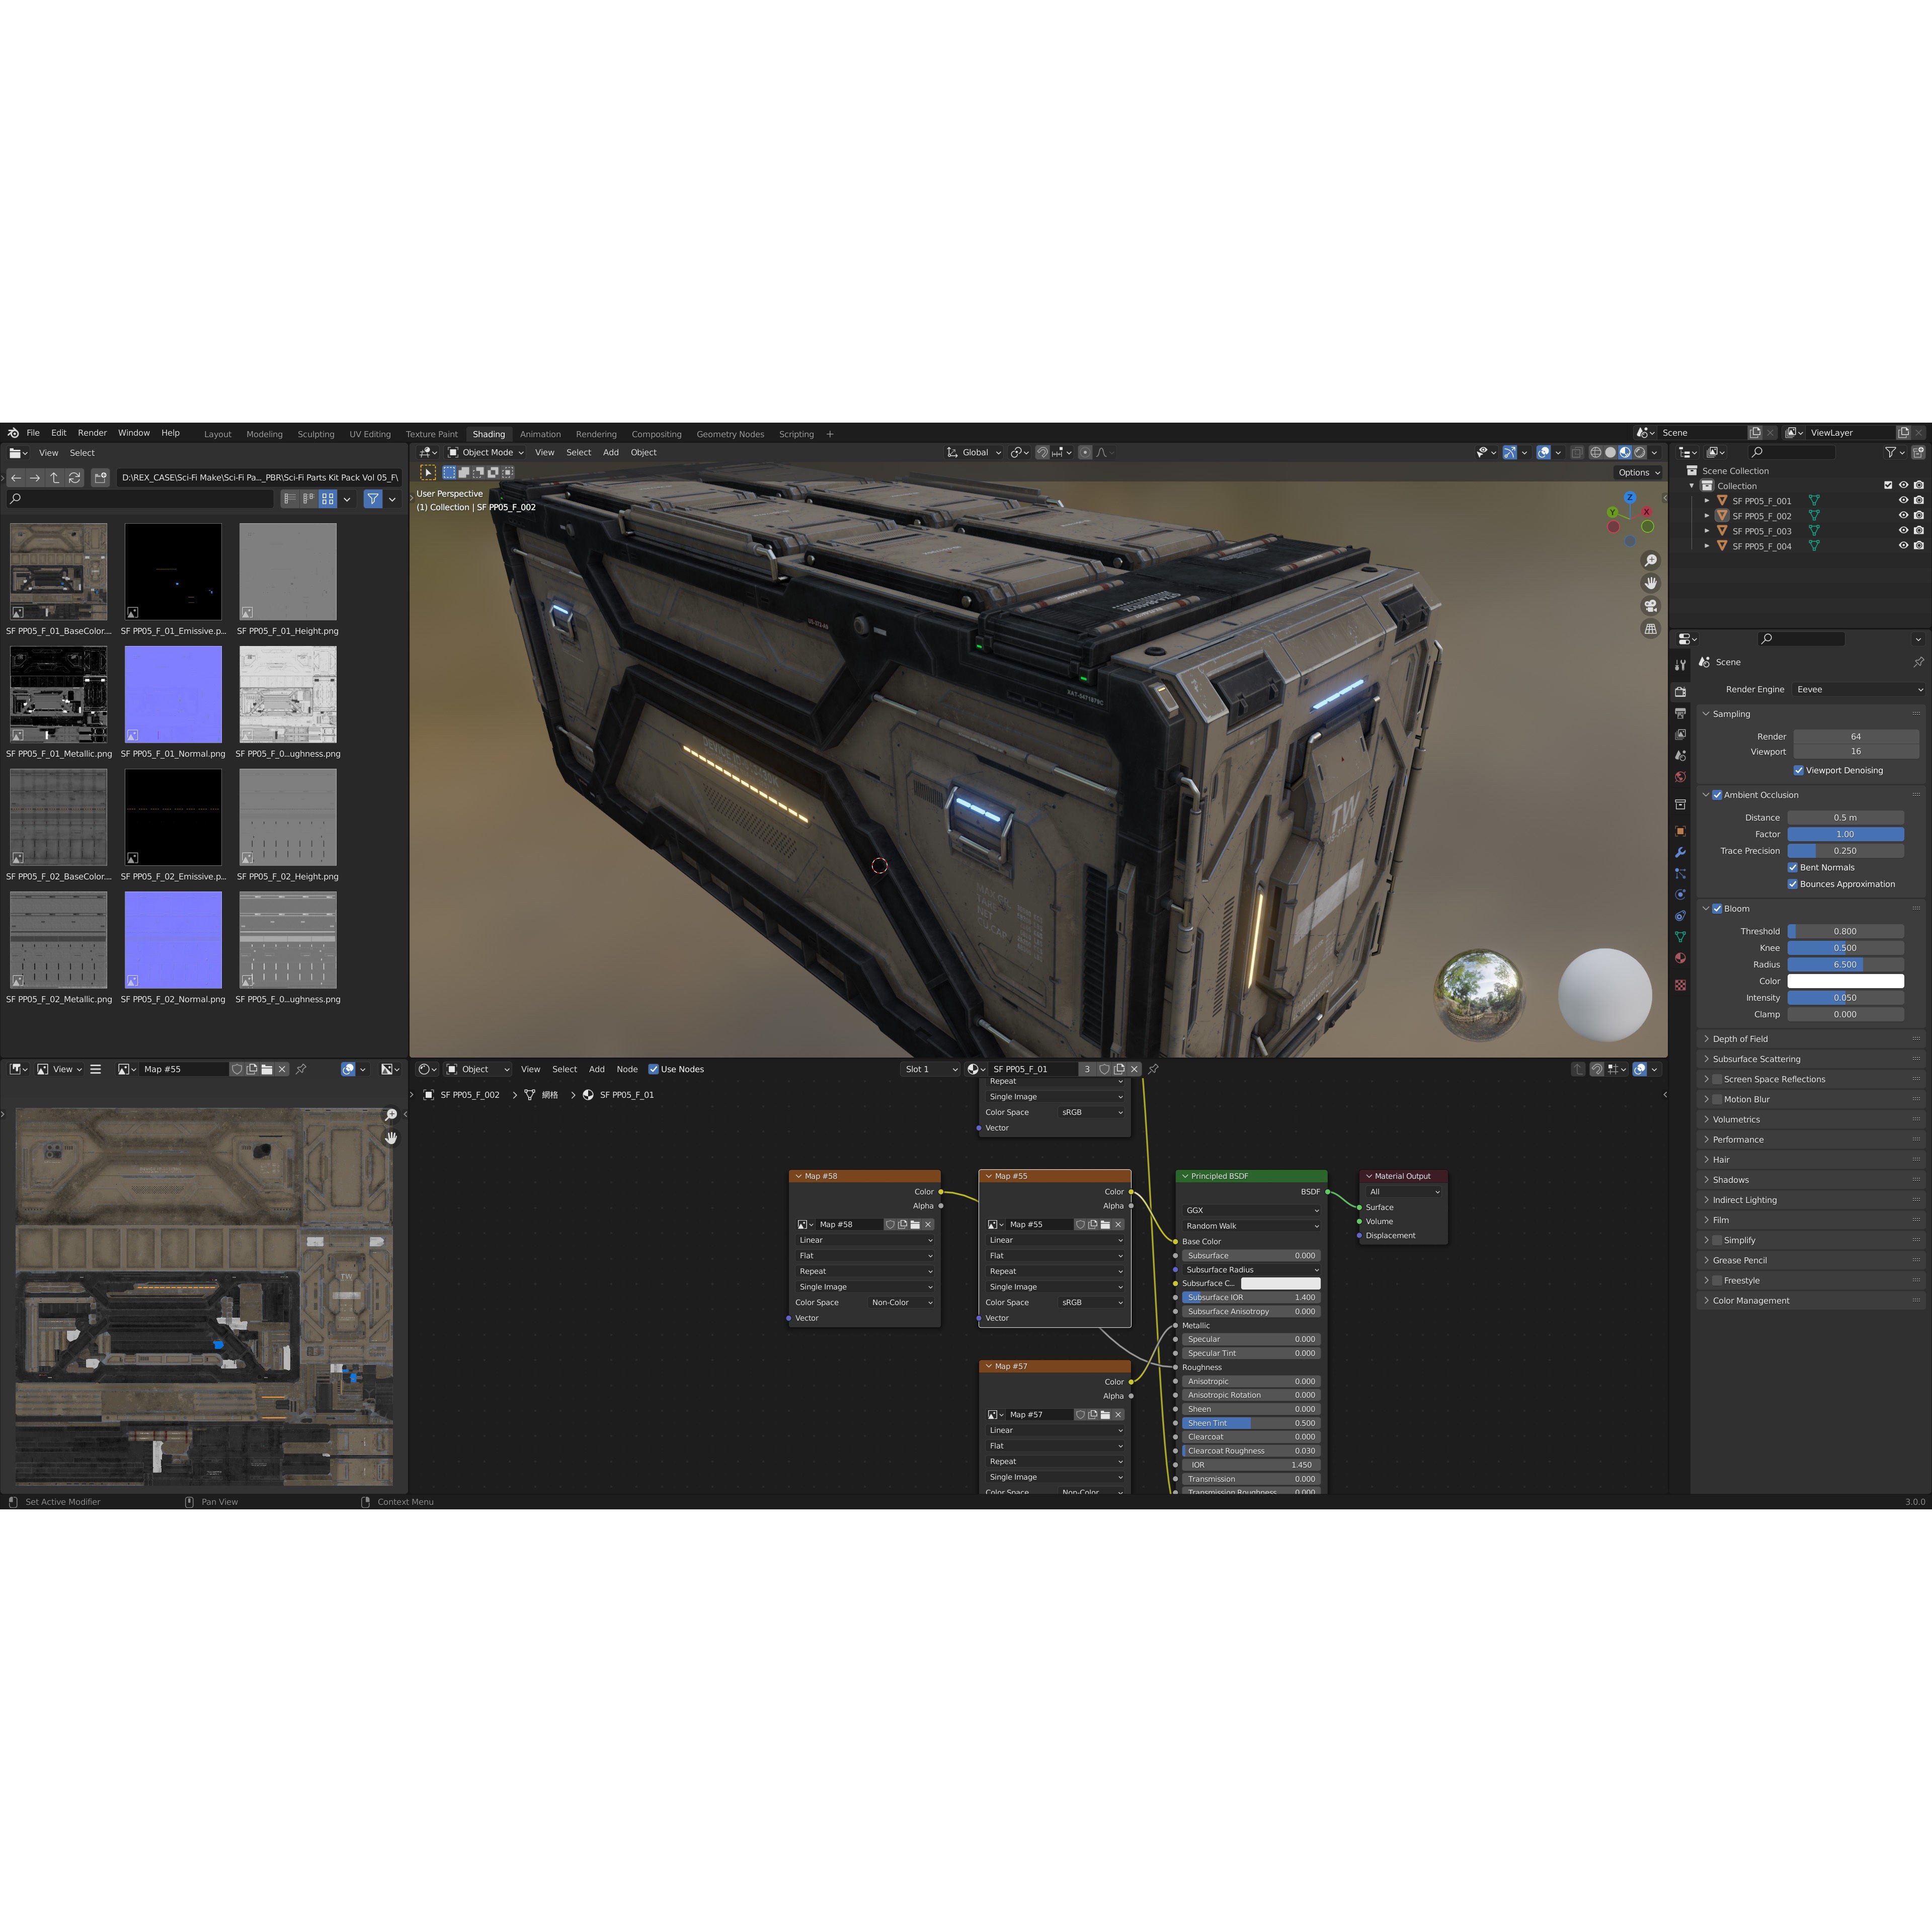Uncheck Viewport Denoising
The image size is (1932, 1932).
[1799, 770]
